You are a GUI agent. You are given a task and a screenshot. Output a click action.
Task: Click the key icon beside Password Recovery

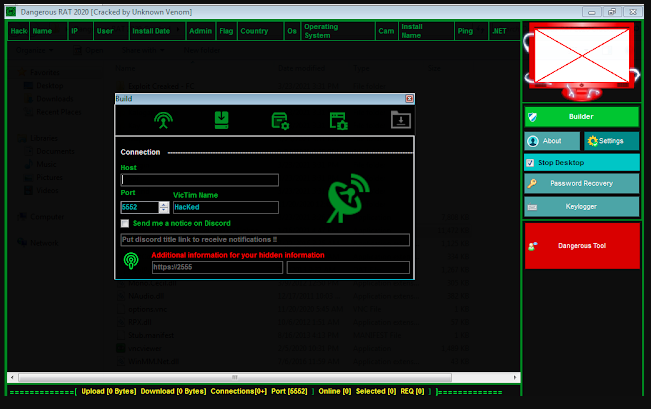pyautogui.click(x=533, y=184)
